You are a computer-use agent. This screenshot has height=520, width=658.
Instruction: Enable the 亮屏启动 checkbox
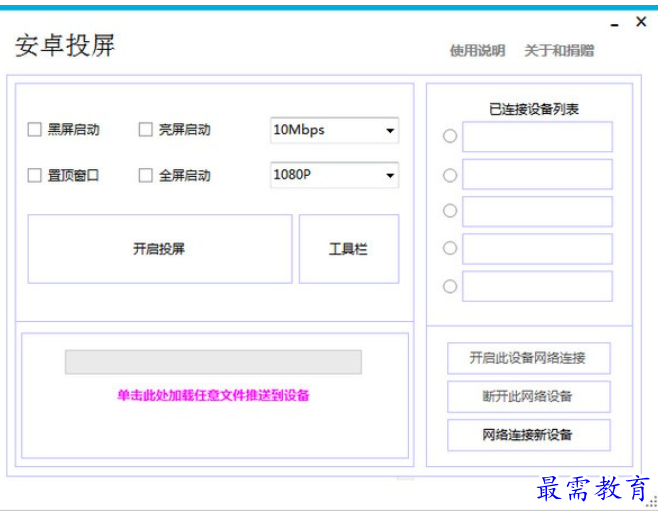(x=146, y=129)
